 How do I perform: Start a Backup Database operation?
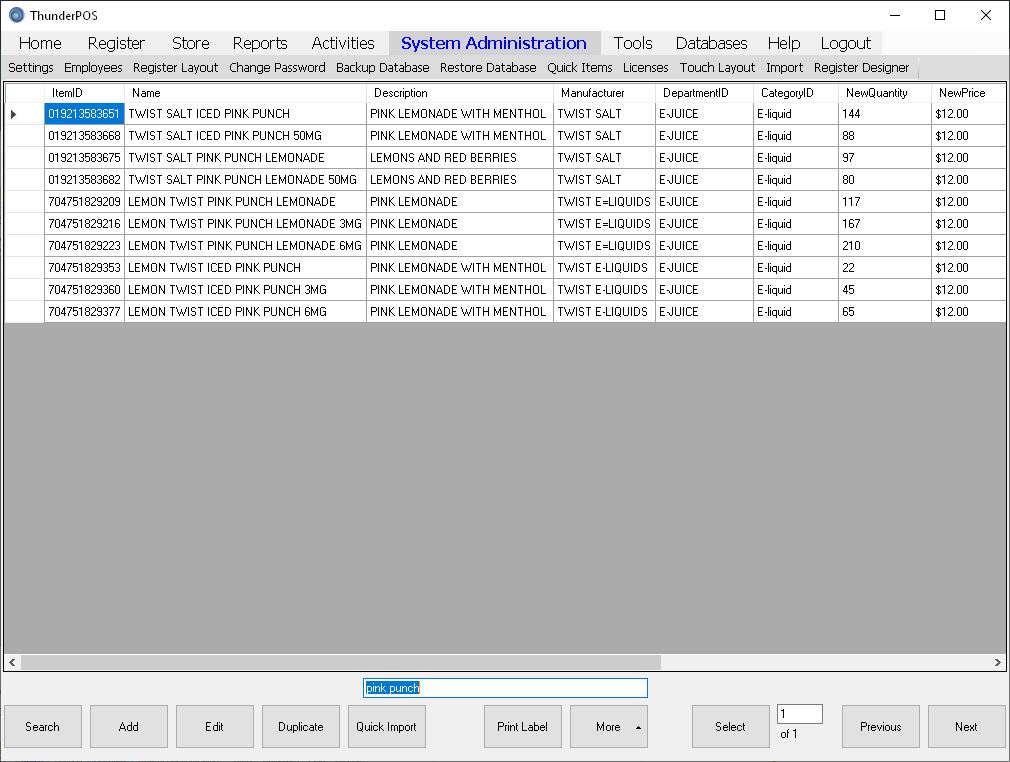[382, 67]
